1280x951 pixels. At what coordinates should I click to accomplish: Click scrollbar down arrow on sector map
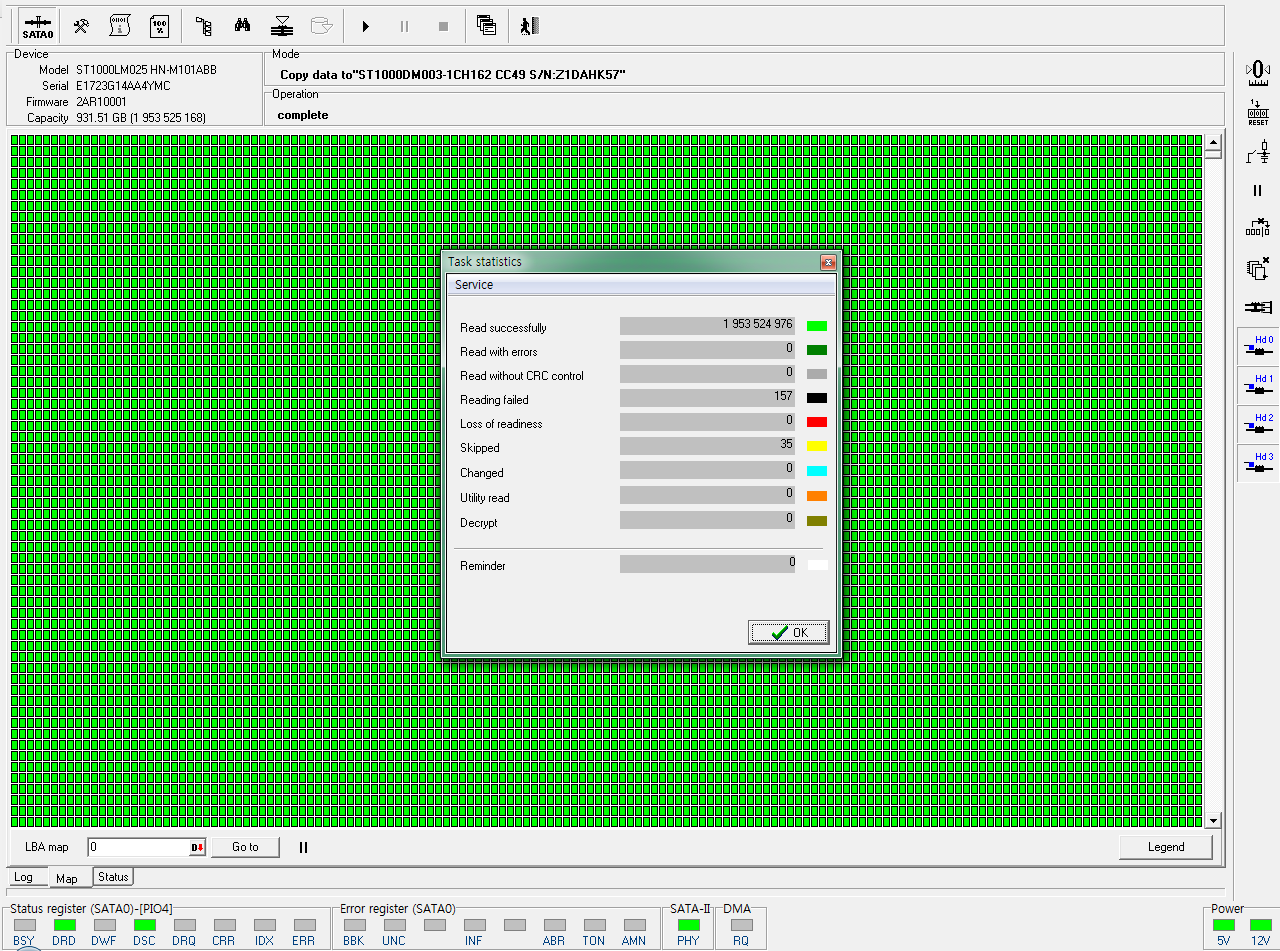[1214, 821]
